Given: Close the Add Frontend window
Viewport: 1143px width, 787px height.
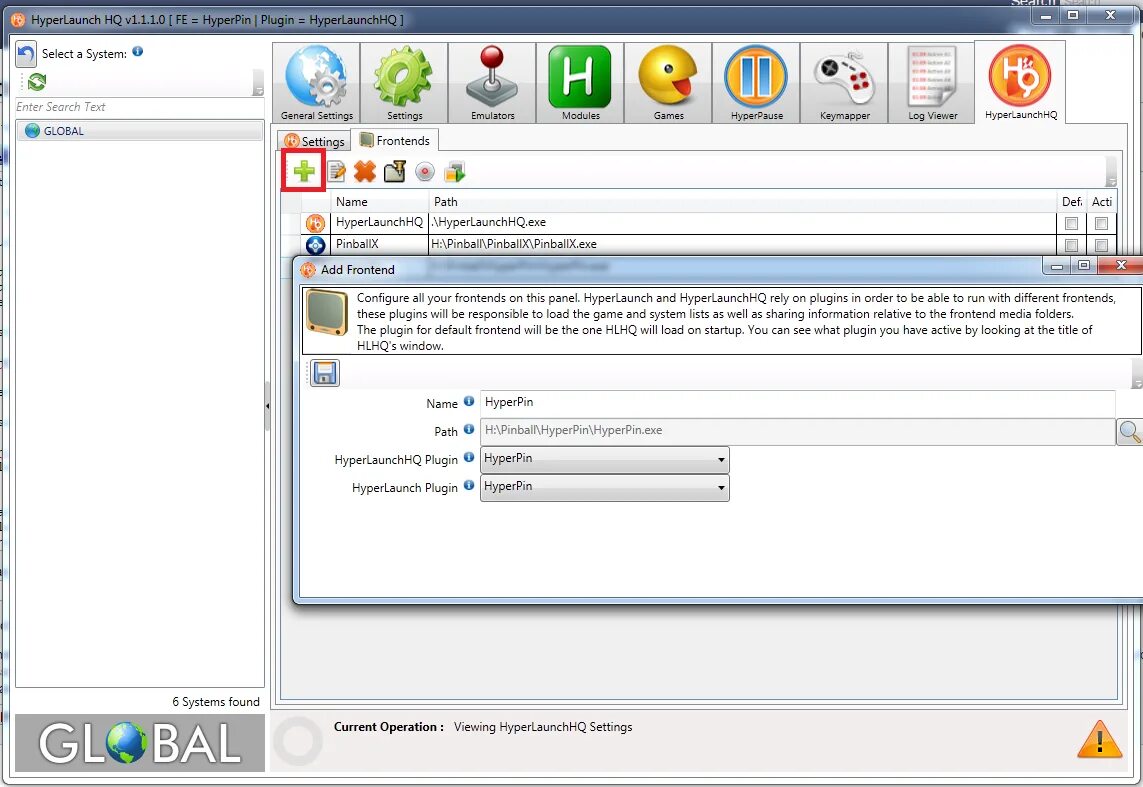Looking at the screenshot, I should 1120,265.
